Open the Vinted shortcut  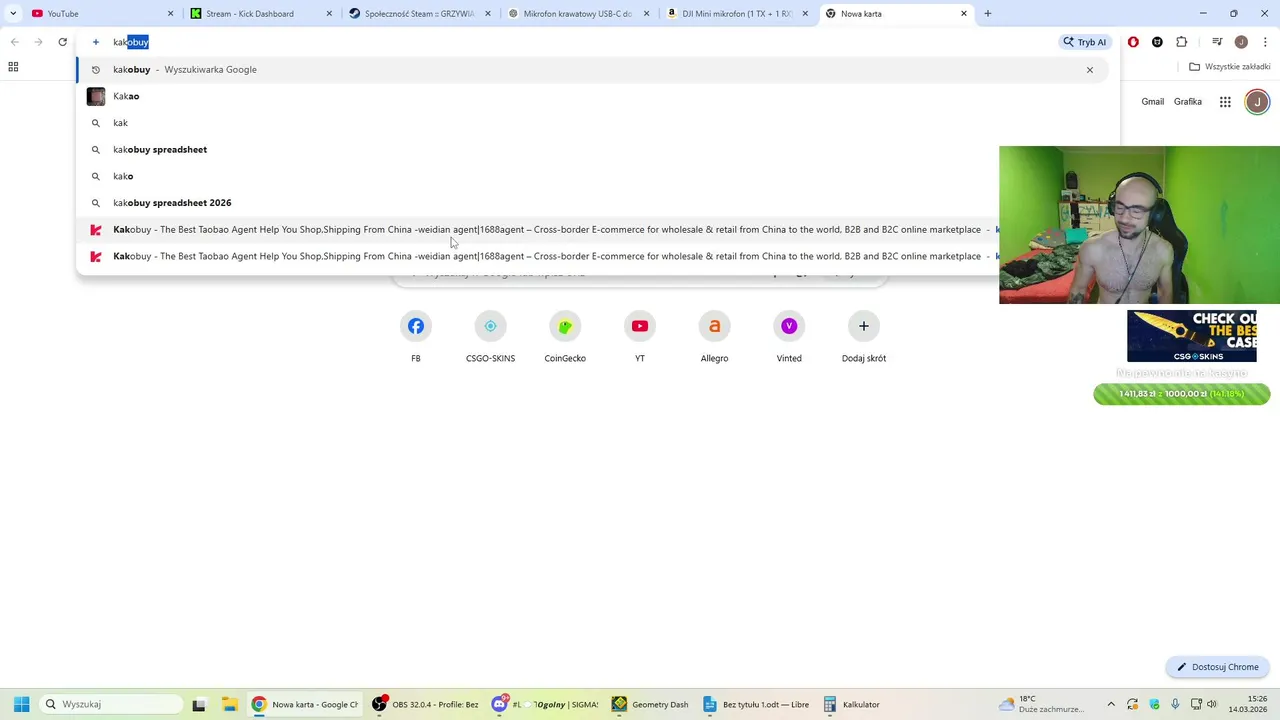789,338
